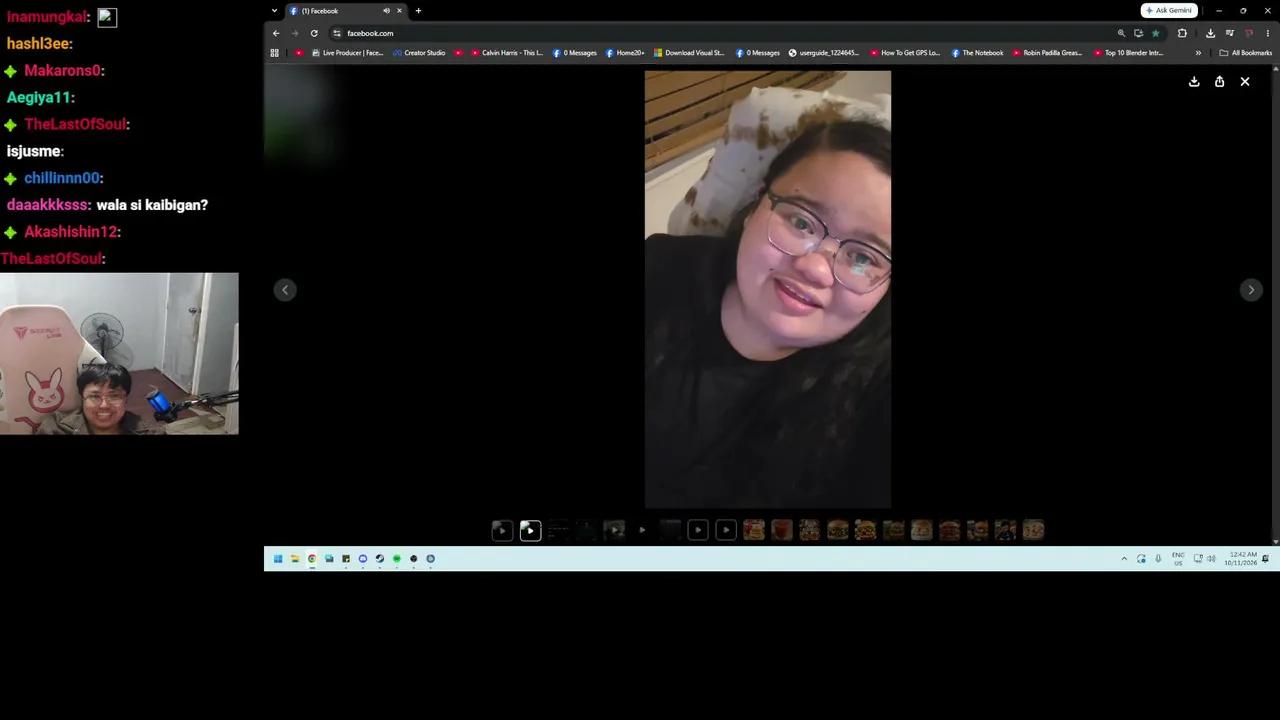
Task: Bookmark this page with the star icon
Action: click(1155, 33)
